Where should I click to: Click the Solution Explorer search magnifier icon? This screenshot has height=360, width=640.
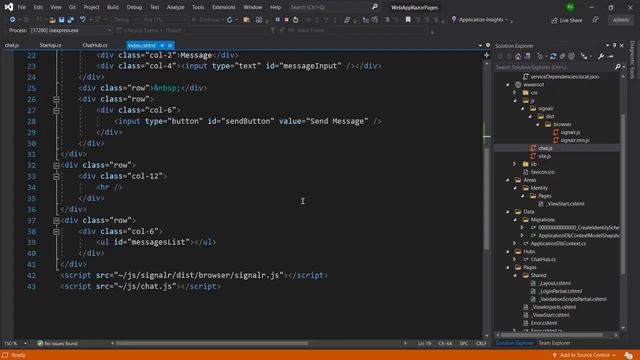(618, 67)
